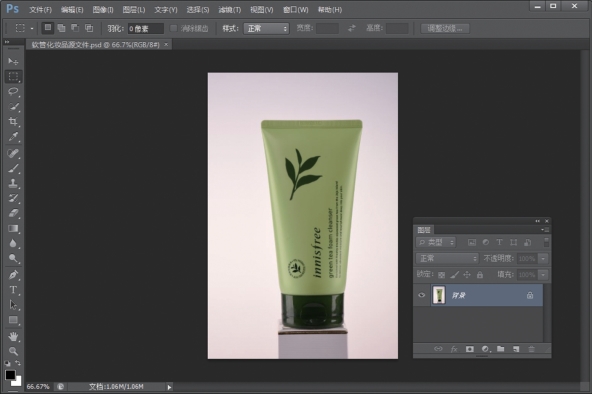Select the Healing Brush tool
Viewport: 592px width, 394px height.
click(x=13, y=153)
